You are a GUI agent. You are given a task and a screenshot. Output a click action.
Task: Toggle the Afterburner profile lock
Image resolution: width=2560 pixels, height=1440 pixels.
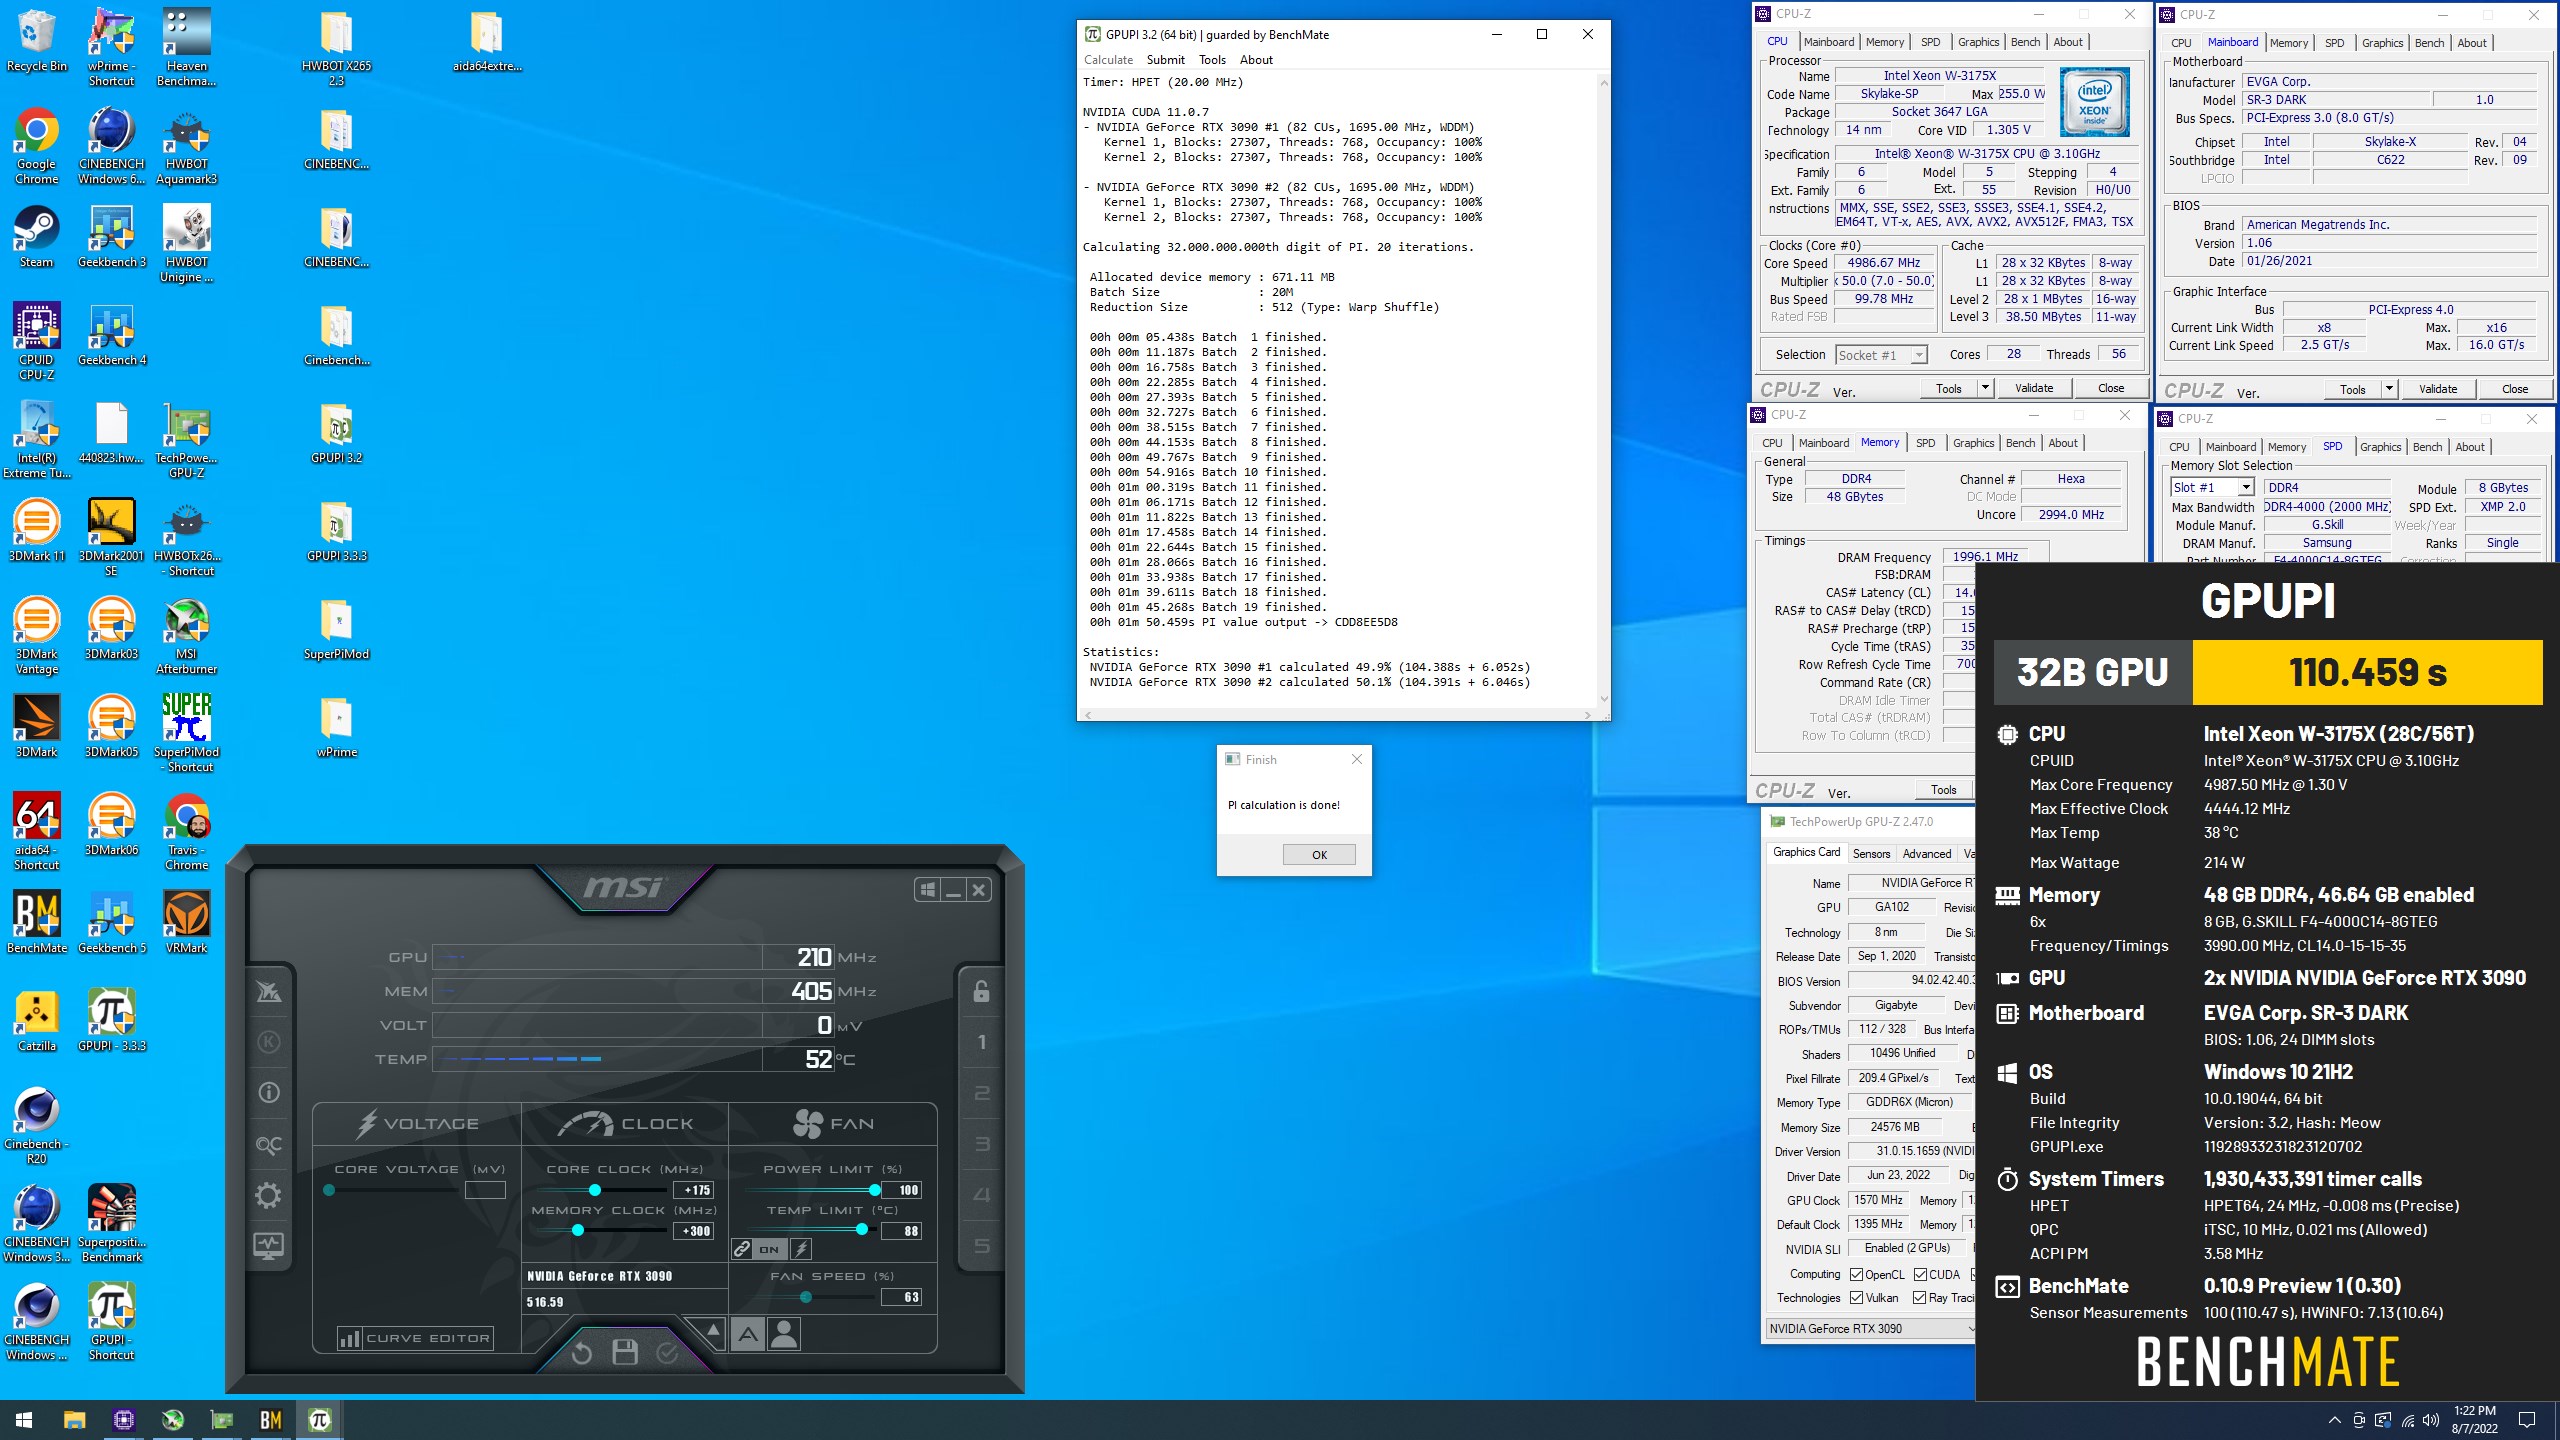click(981, 991)
